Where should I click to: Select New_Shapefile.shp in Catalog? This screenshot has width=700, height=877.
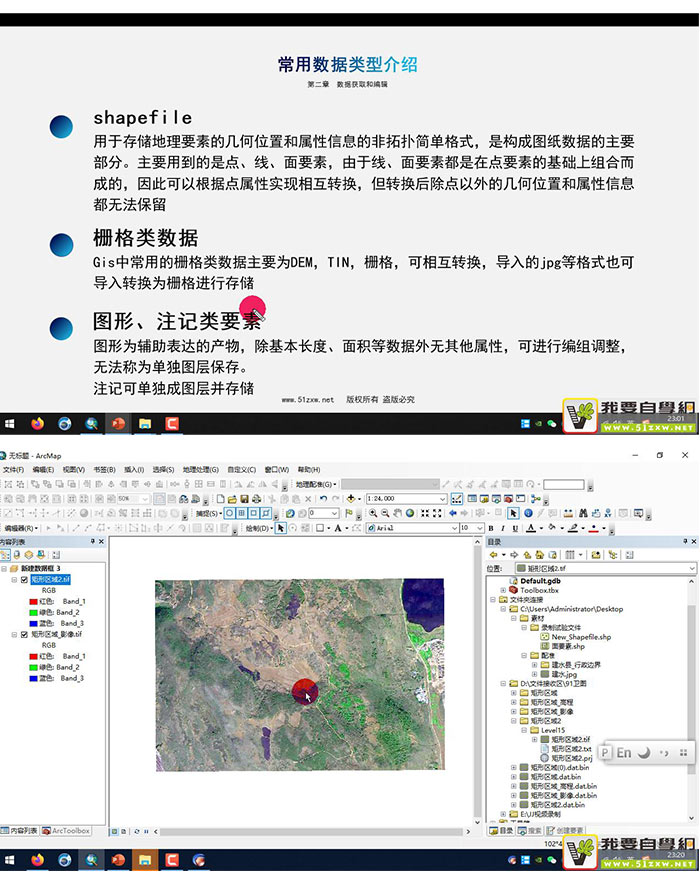[x=581, y=636]
